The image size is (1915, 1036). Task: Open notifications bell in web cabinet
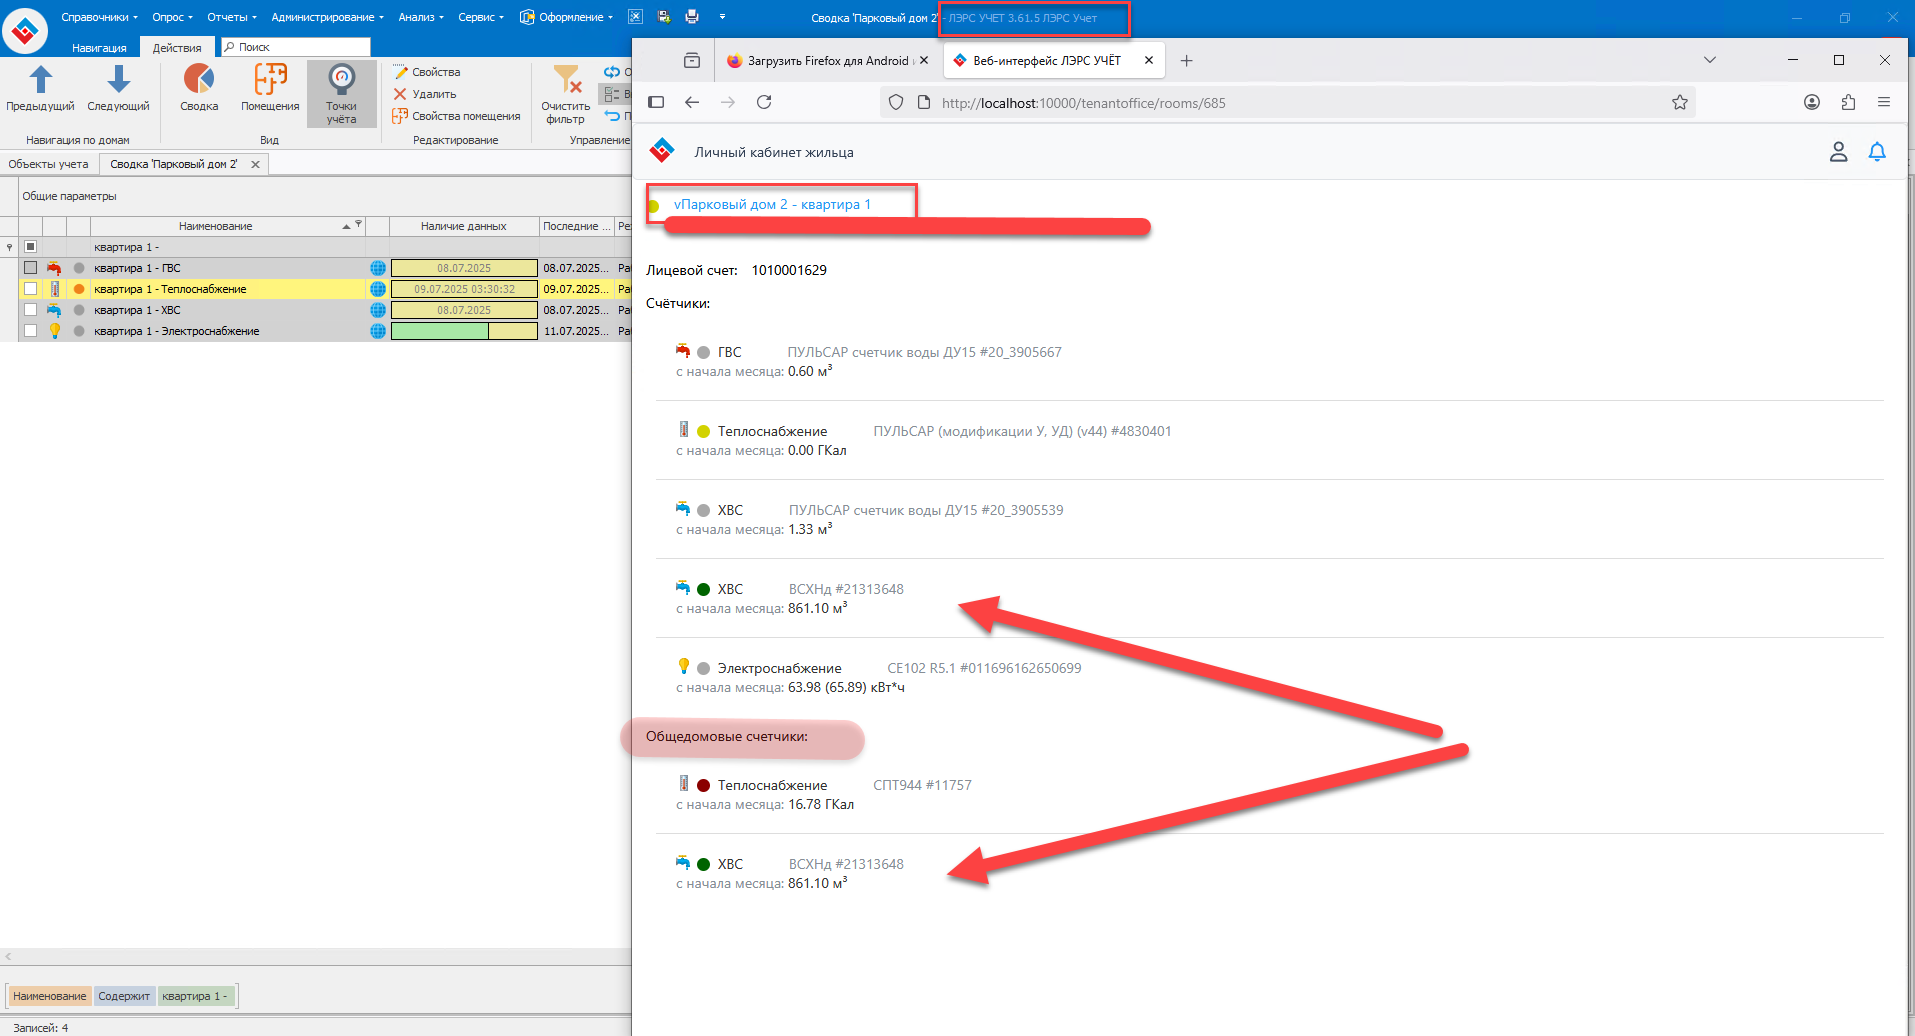(1877, 152)
